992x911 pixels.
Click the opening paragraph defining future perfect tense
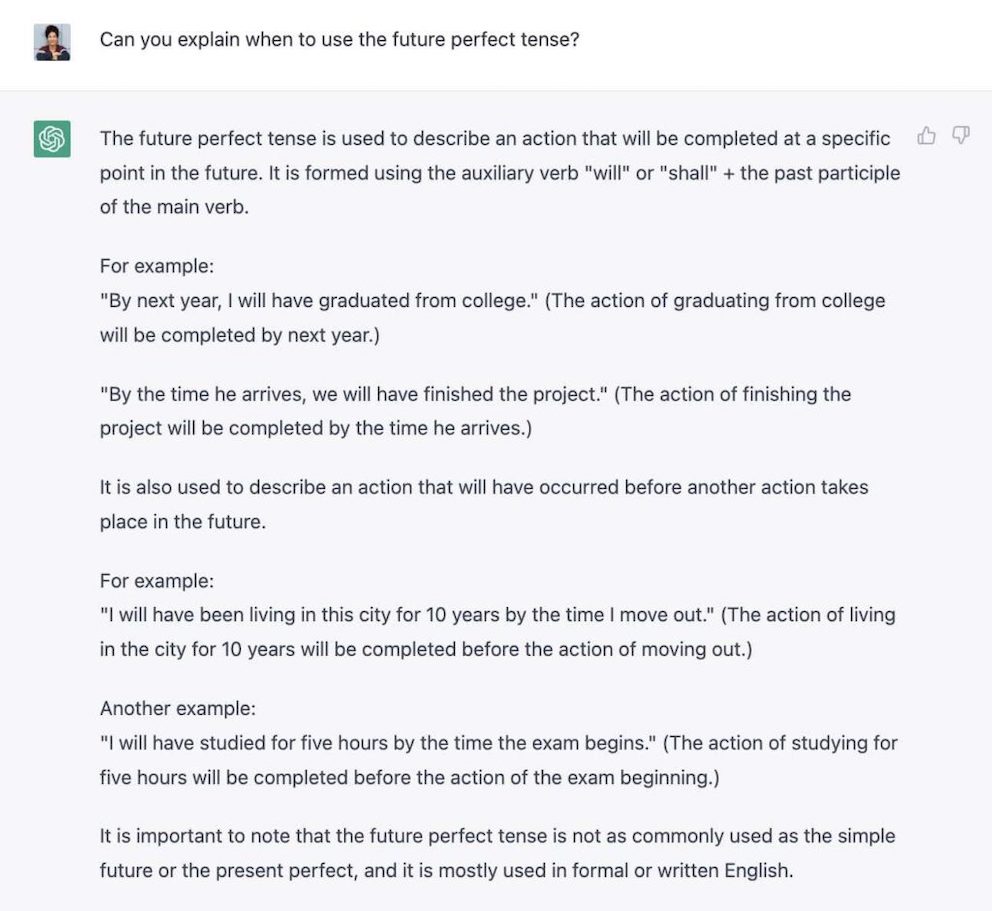tap(500, 173)
